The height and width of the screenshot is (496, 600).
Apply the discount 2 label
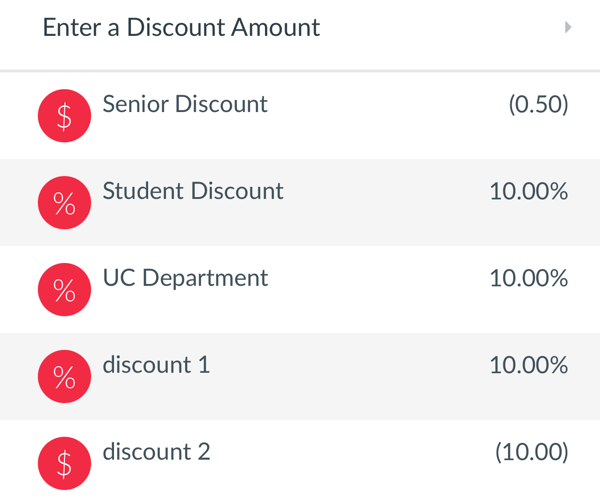[x=156, y=452]
